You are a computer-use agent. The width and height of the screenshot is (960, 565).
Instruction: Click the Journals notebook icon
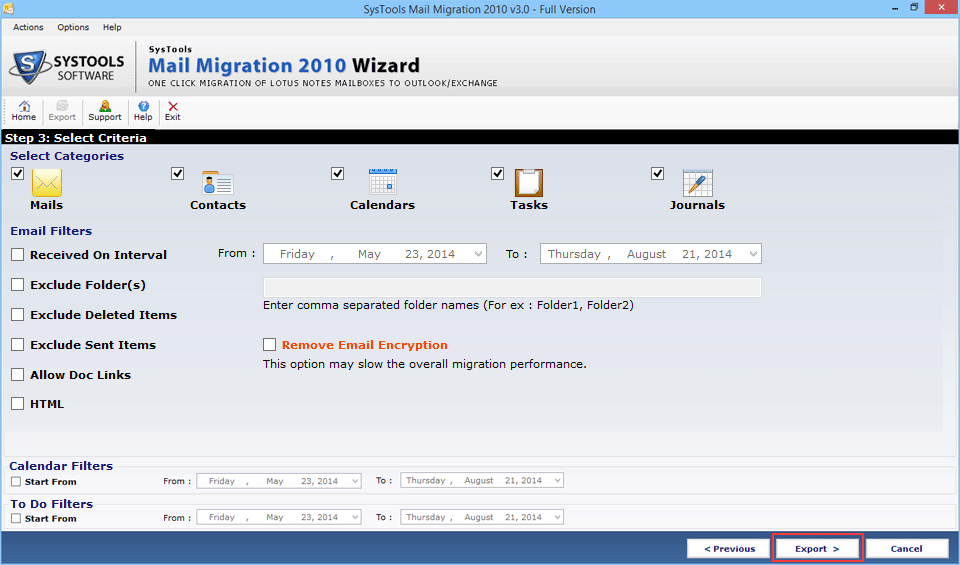point(697,182)
